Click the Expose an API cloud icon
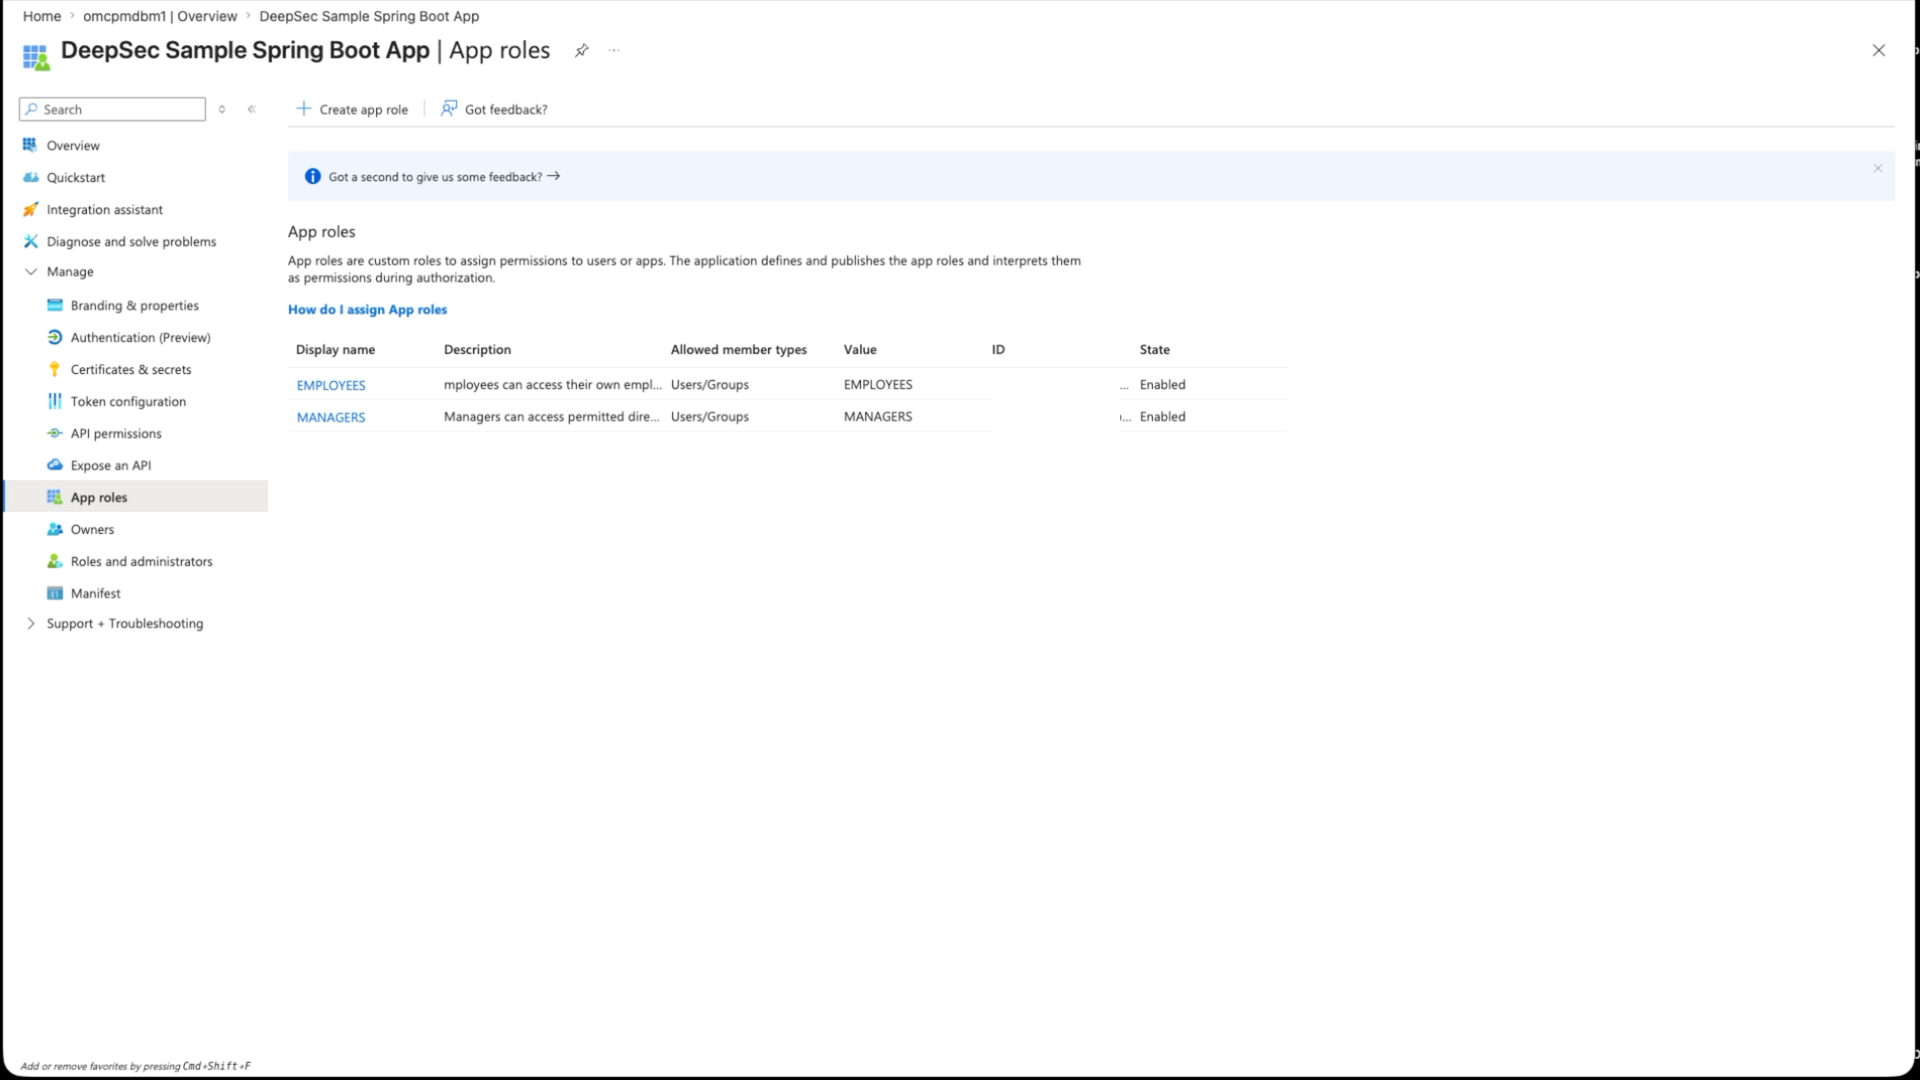Viewport: 1920px width, 1080px height. [x=55, y=465]
